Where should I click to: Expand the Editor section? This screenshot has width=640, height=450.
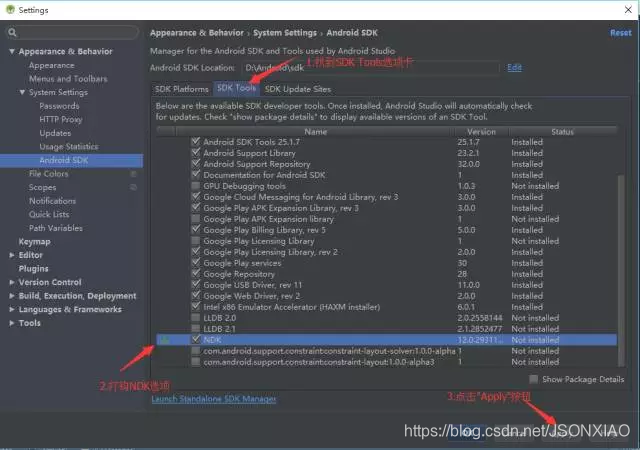(x=12, y=255)
